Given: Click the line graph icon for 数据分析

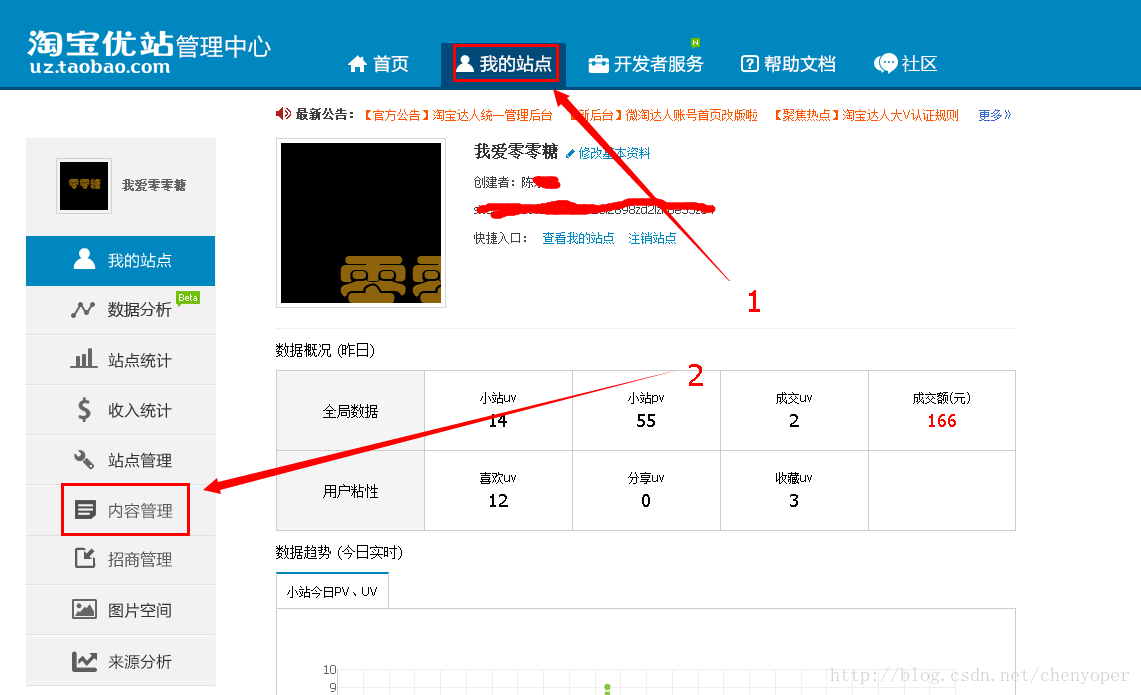Looking at the screenshot, I should tap(83, 309).
